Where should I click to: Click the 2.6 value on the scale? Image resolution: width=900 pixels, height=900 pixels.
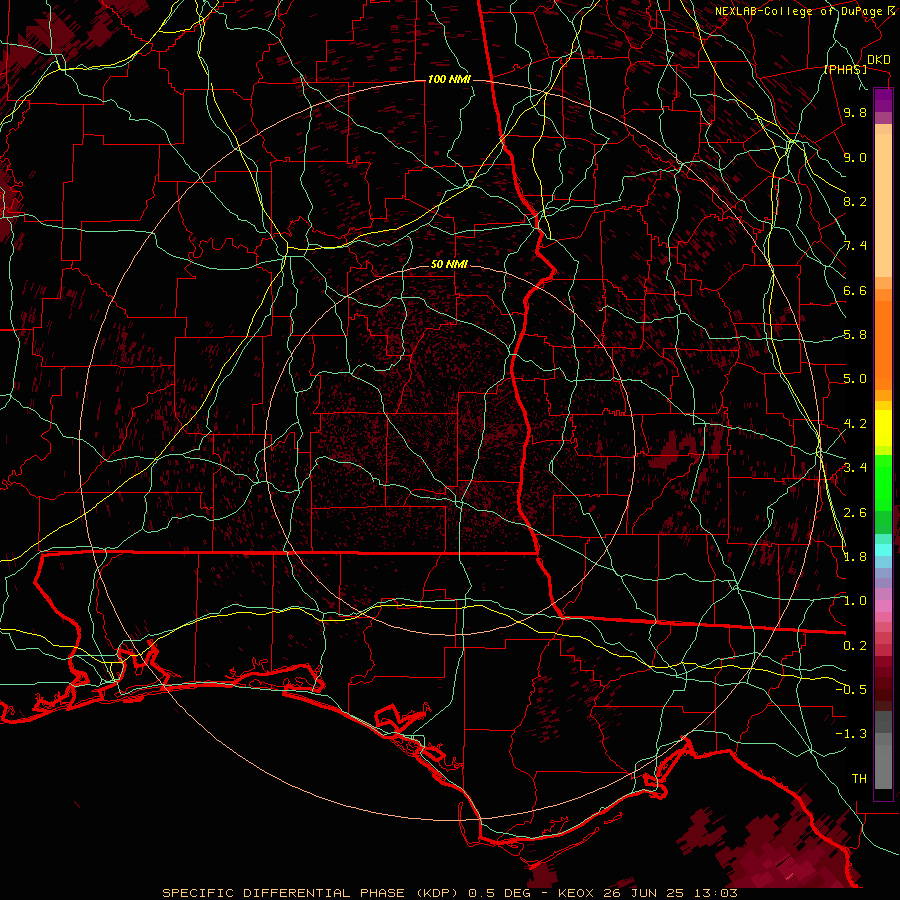coord(855,513)
